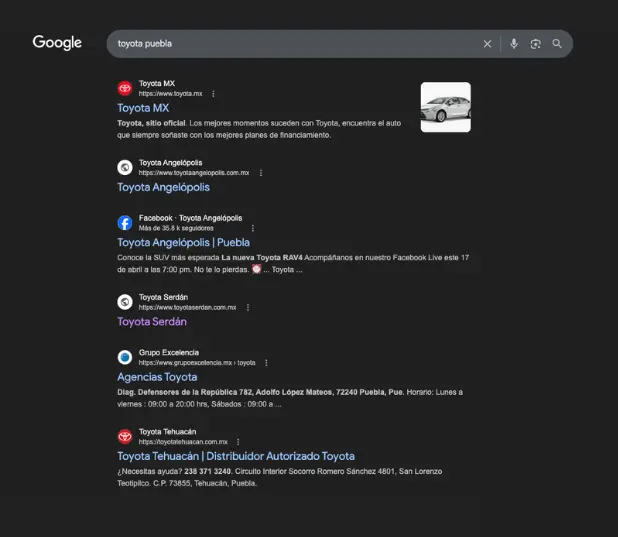618x537 pixels.
Task: Click the phone number 238 371 3240
Action: [208, 472]
